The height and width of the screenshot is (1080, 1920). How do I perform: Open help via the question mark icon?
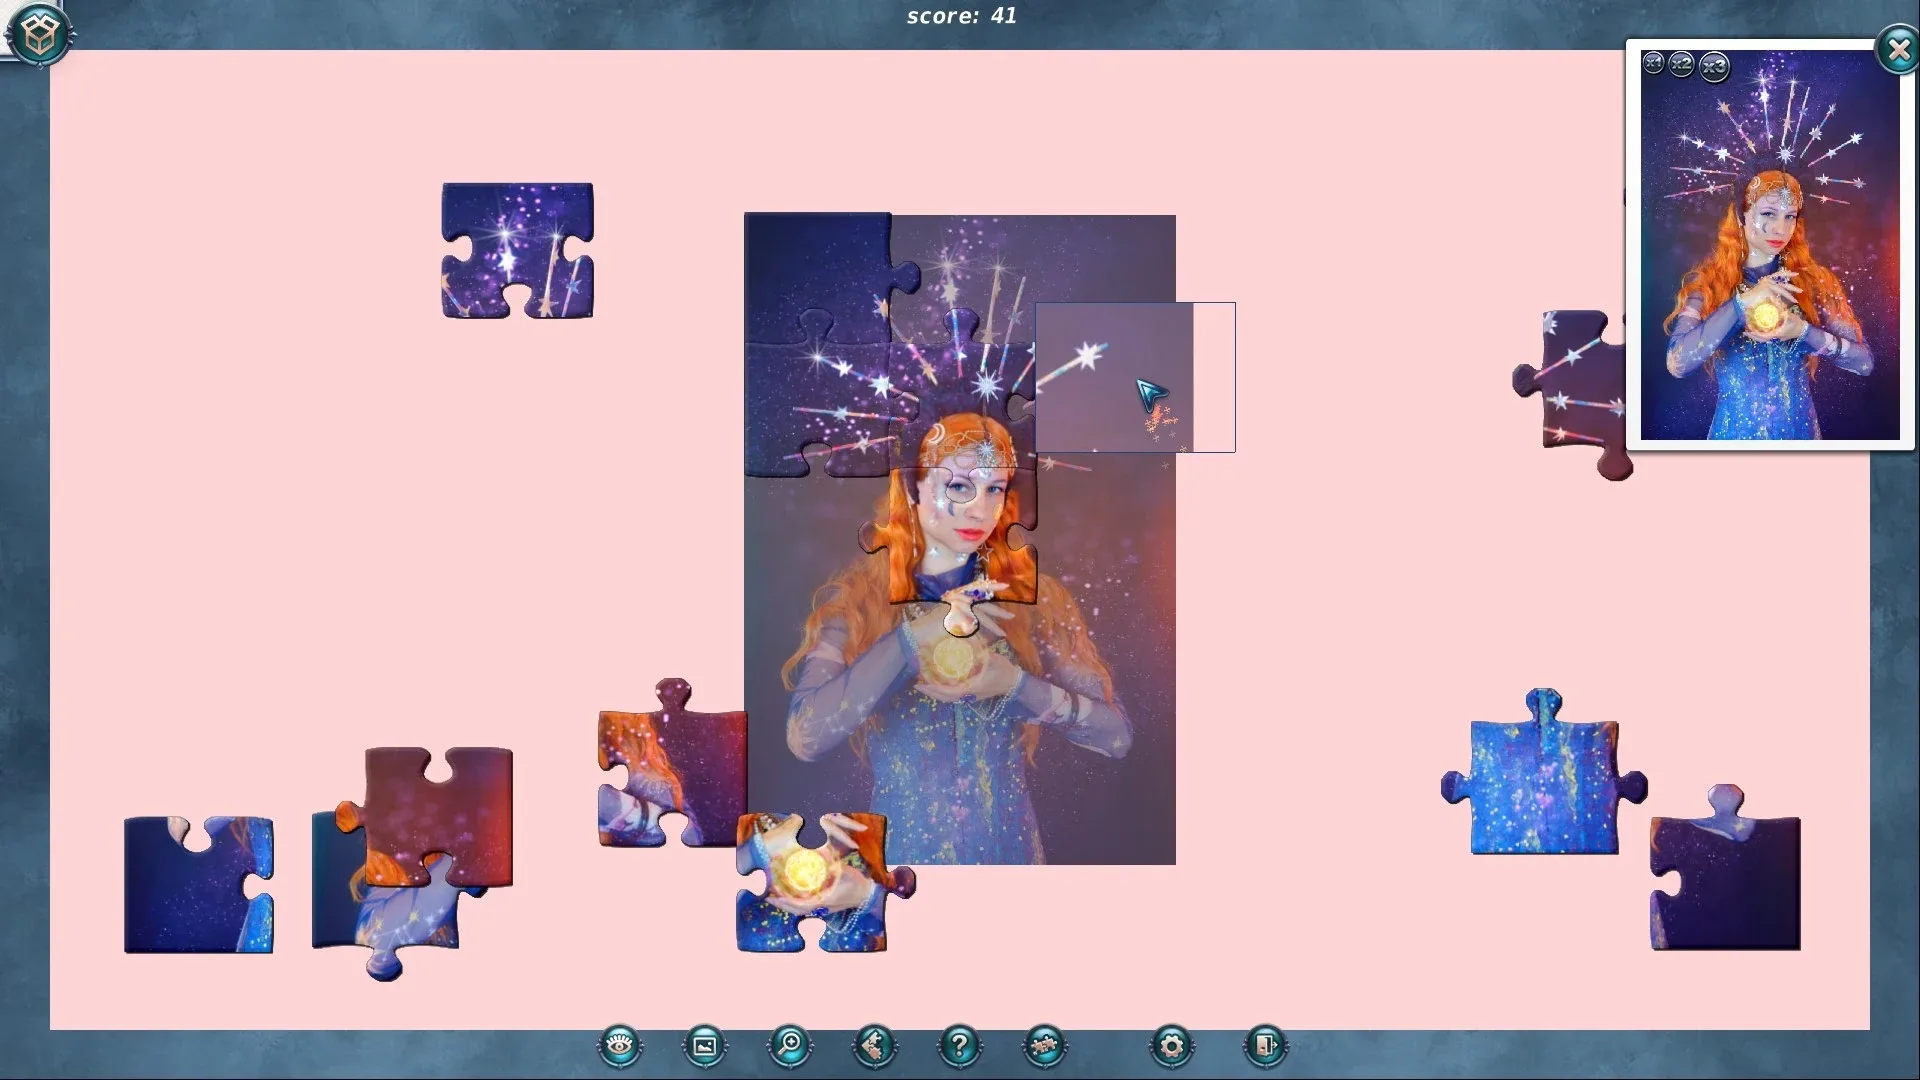(958, 1044)
